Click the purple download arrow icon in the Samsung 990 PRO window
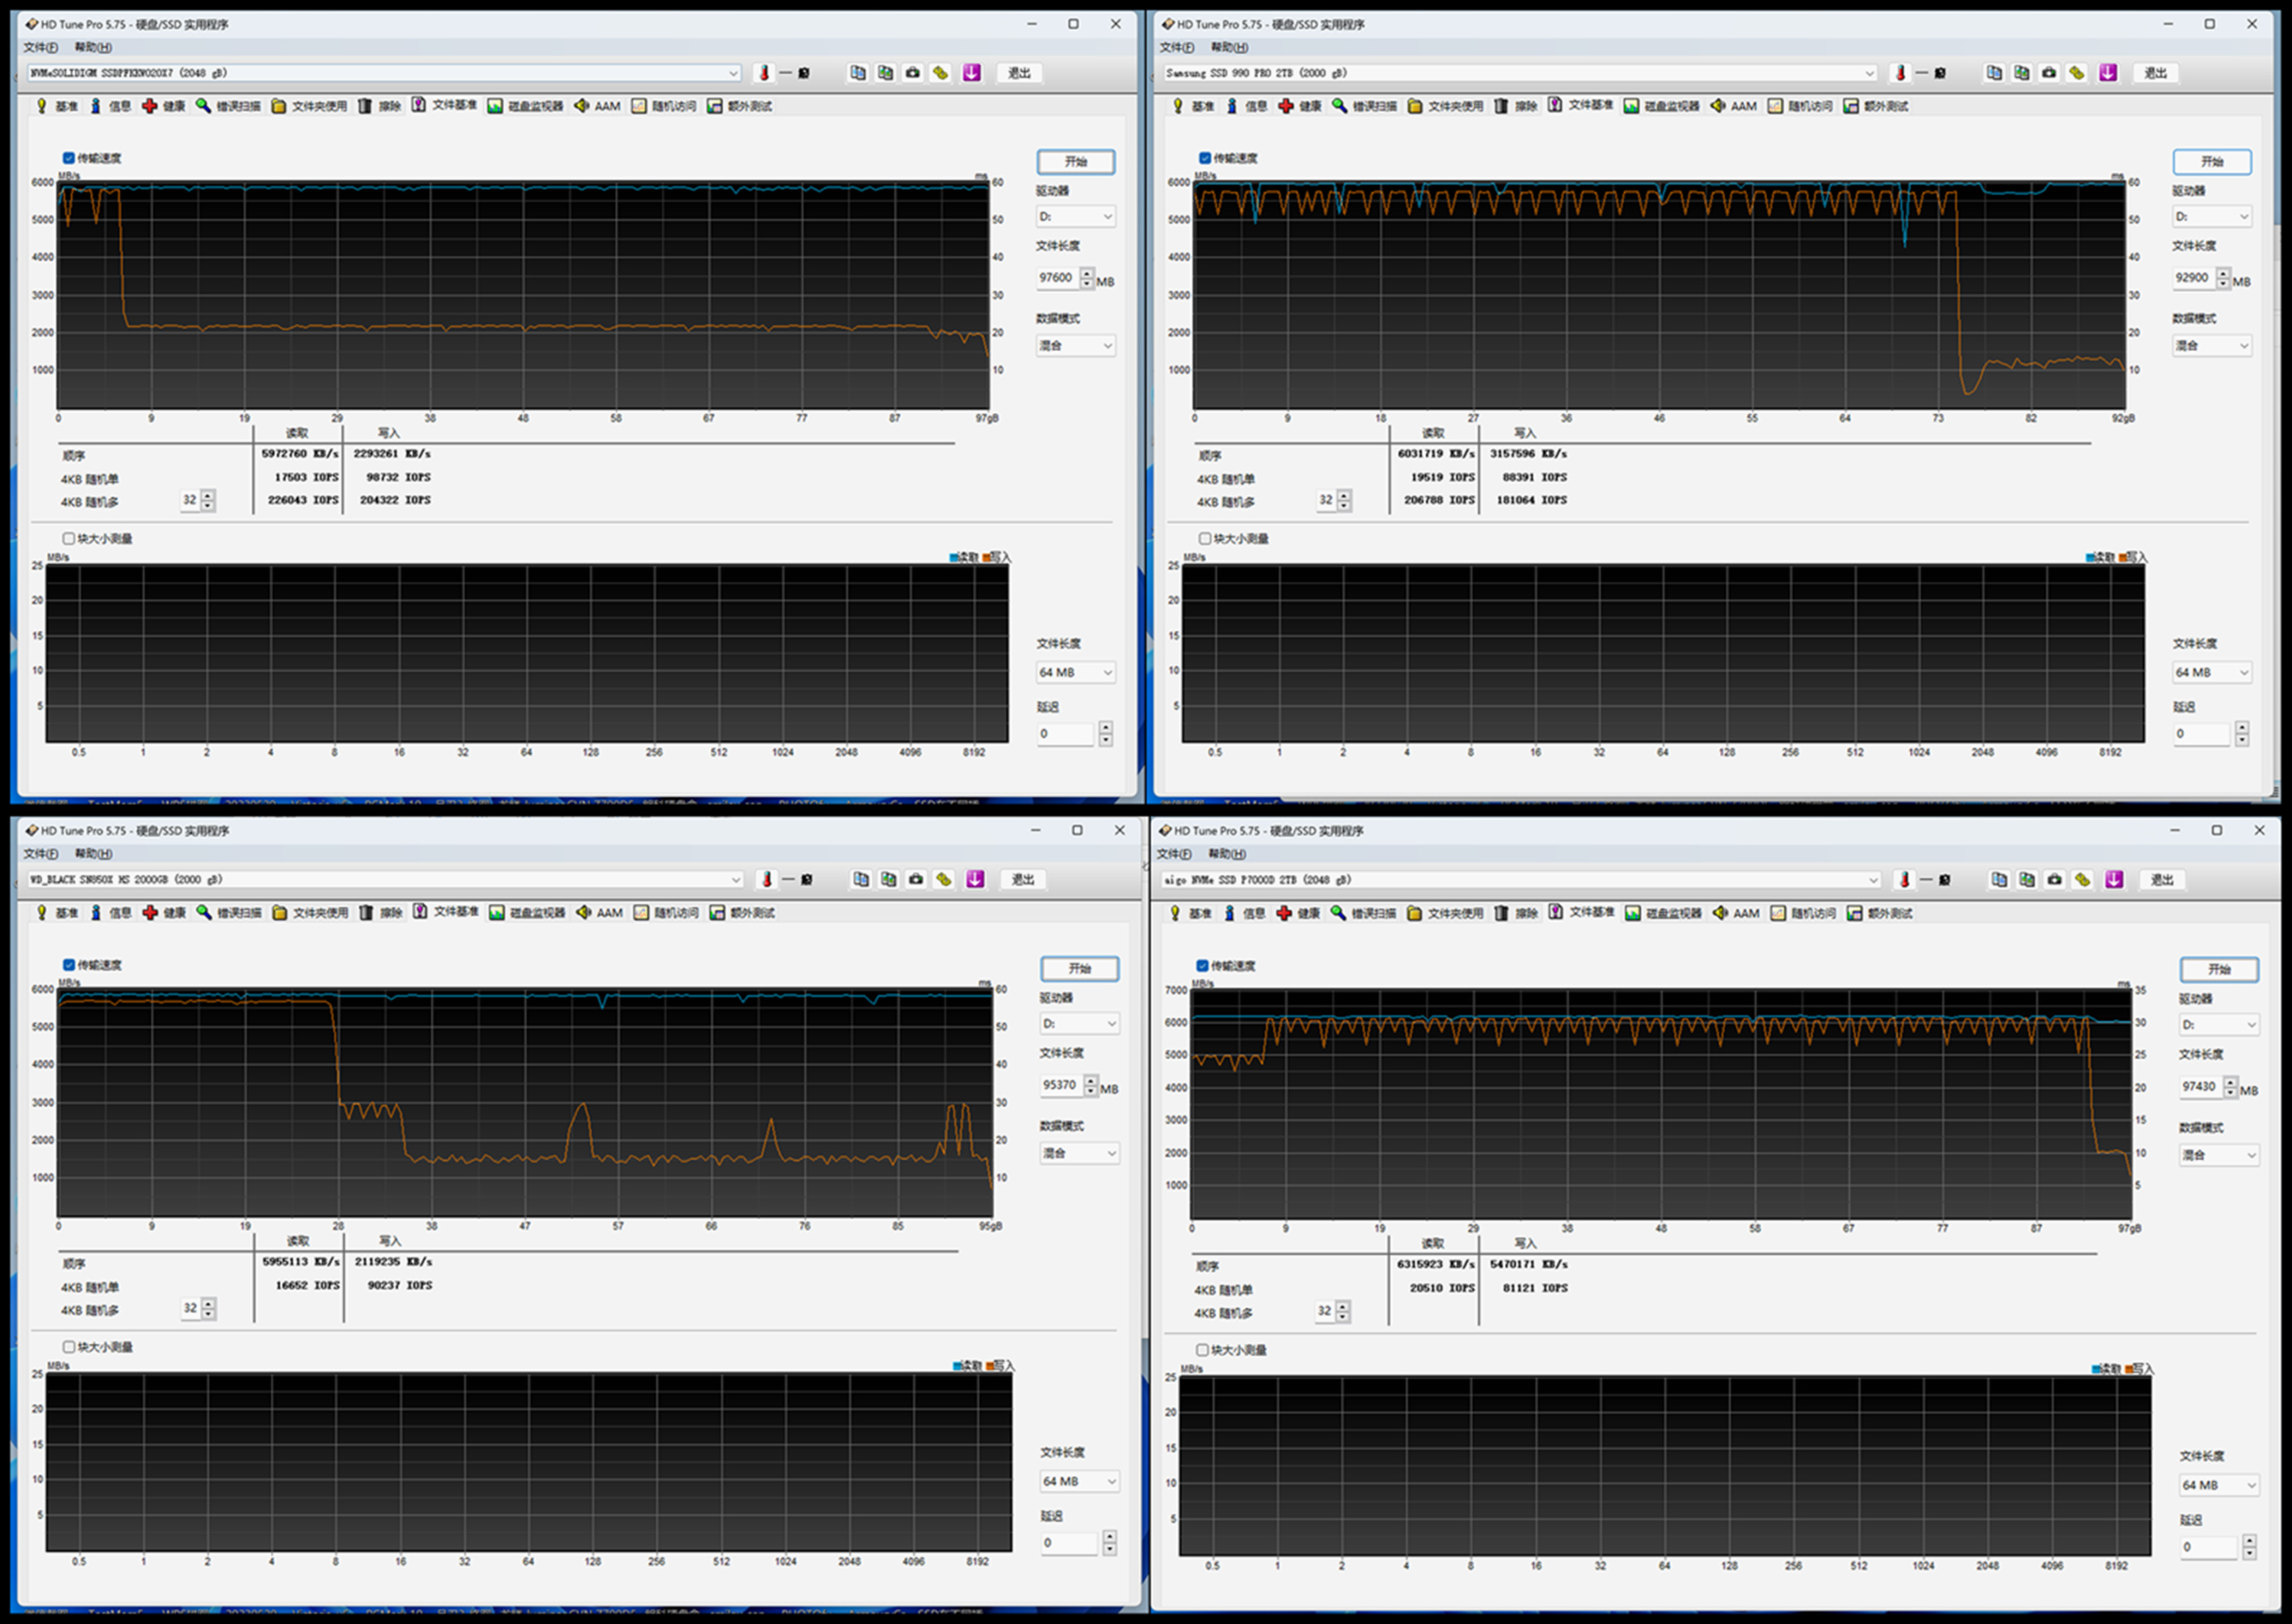 point(2108,73)
